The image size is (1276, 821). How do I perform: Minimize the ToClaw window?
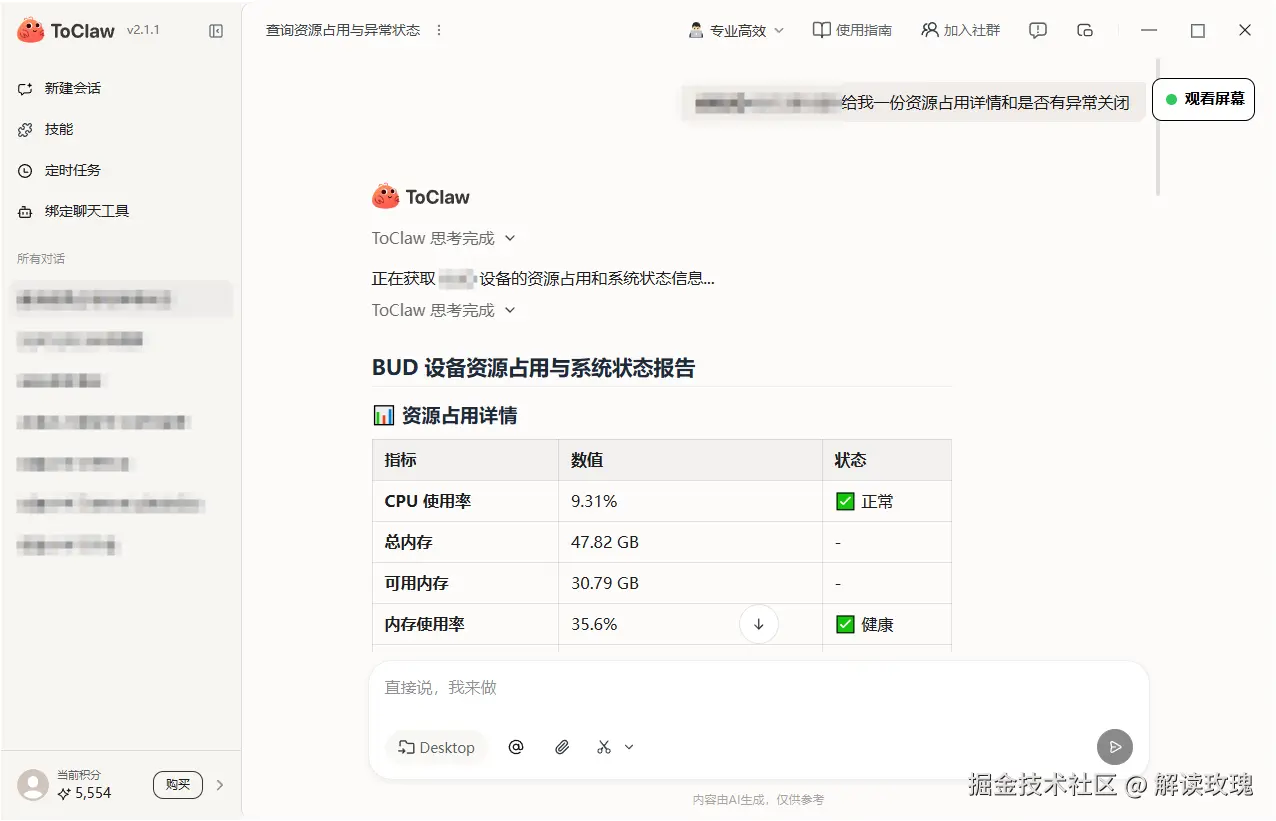(1150, 31)
